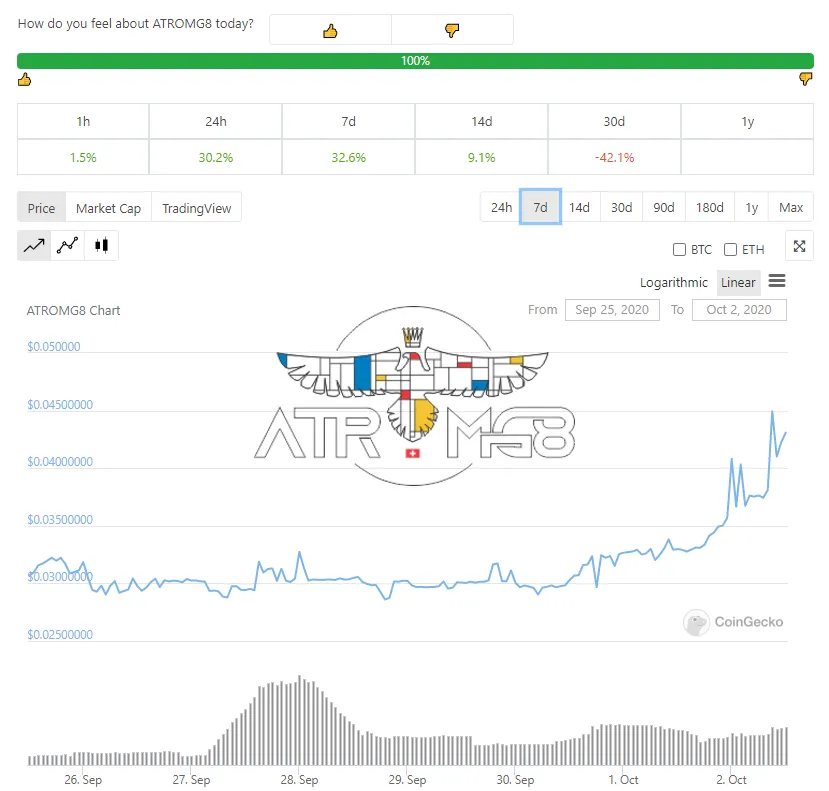Click the 1y column header cell
The image size is (829, 791).
click(747, 122)
